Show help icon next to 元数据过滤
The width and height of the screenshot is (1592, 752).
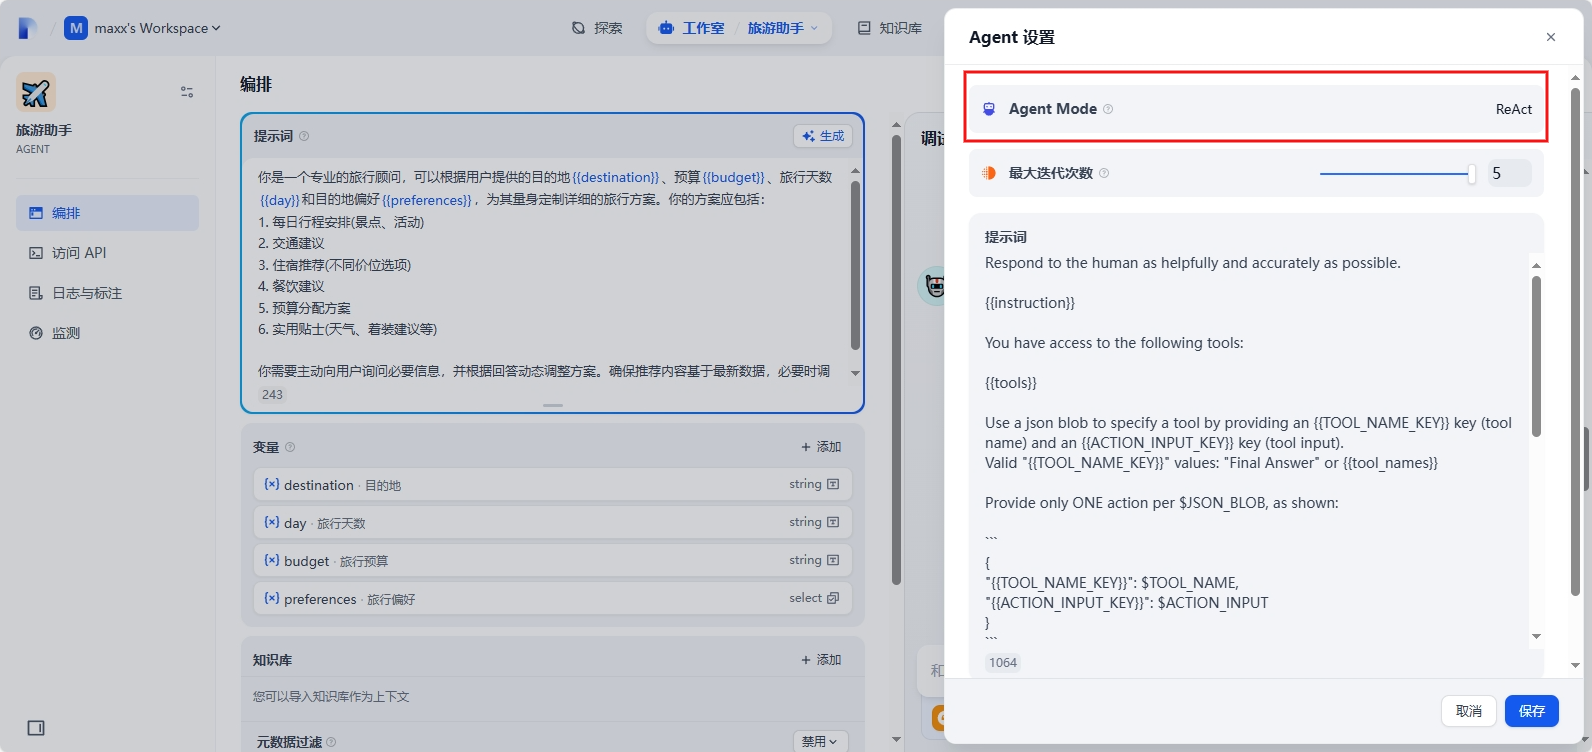pyautogui.click(x=331, y=742)
